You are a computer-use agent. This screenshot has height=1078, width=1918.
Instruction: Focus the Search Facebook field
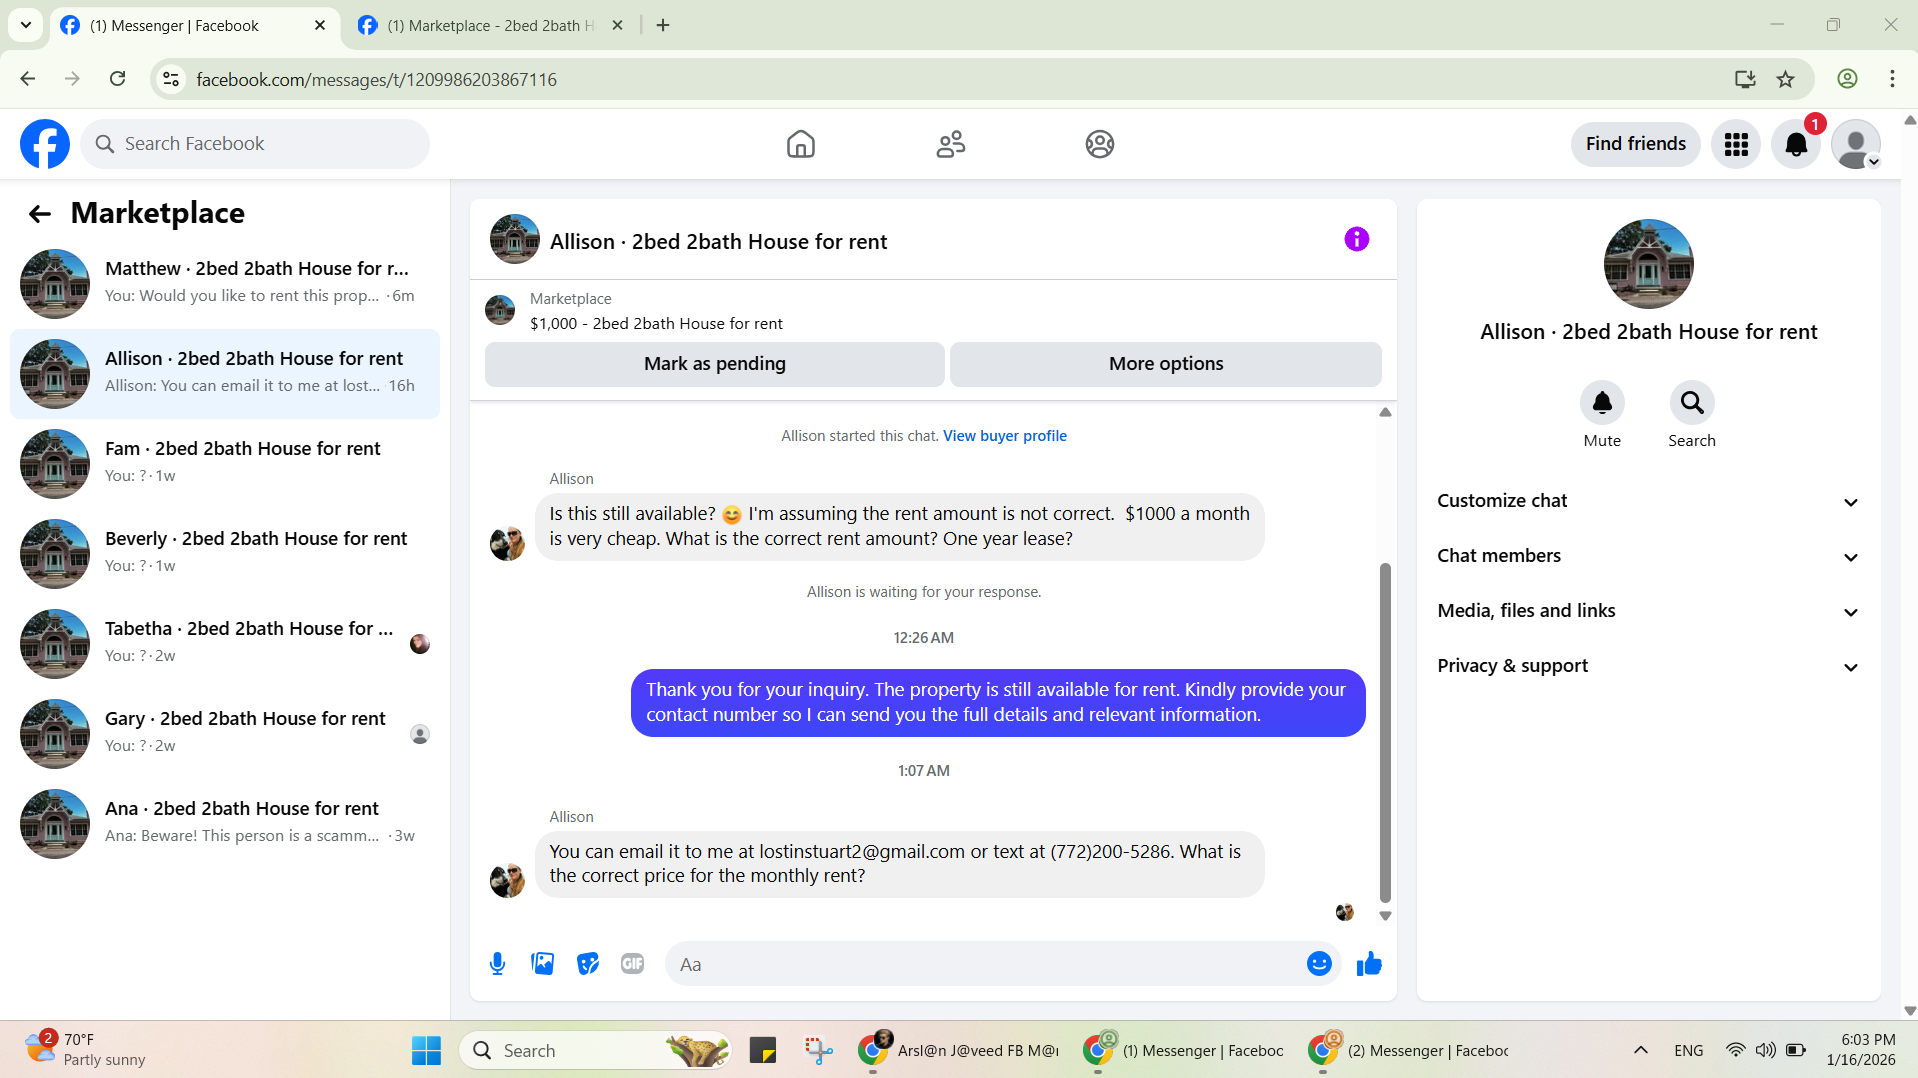[255, 144]
